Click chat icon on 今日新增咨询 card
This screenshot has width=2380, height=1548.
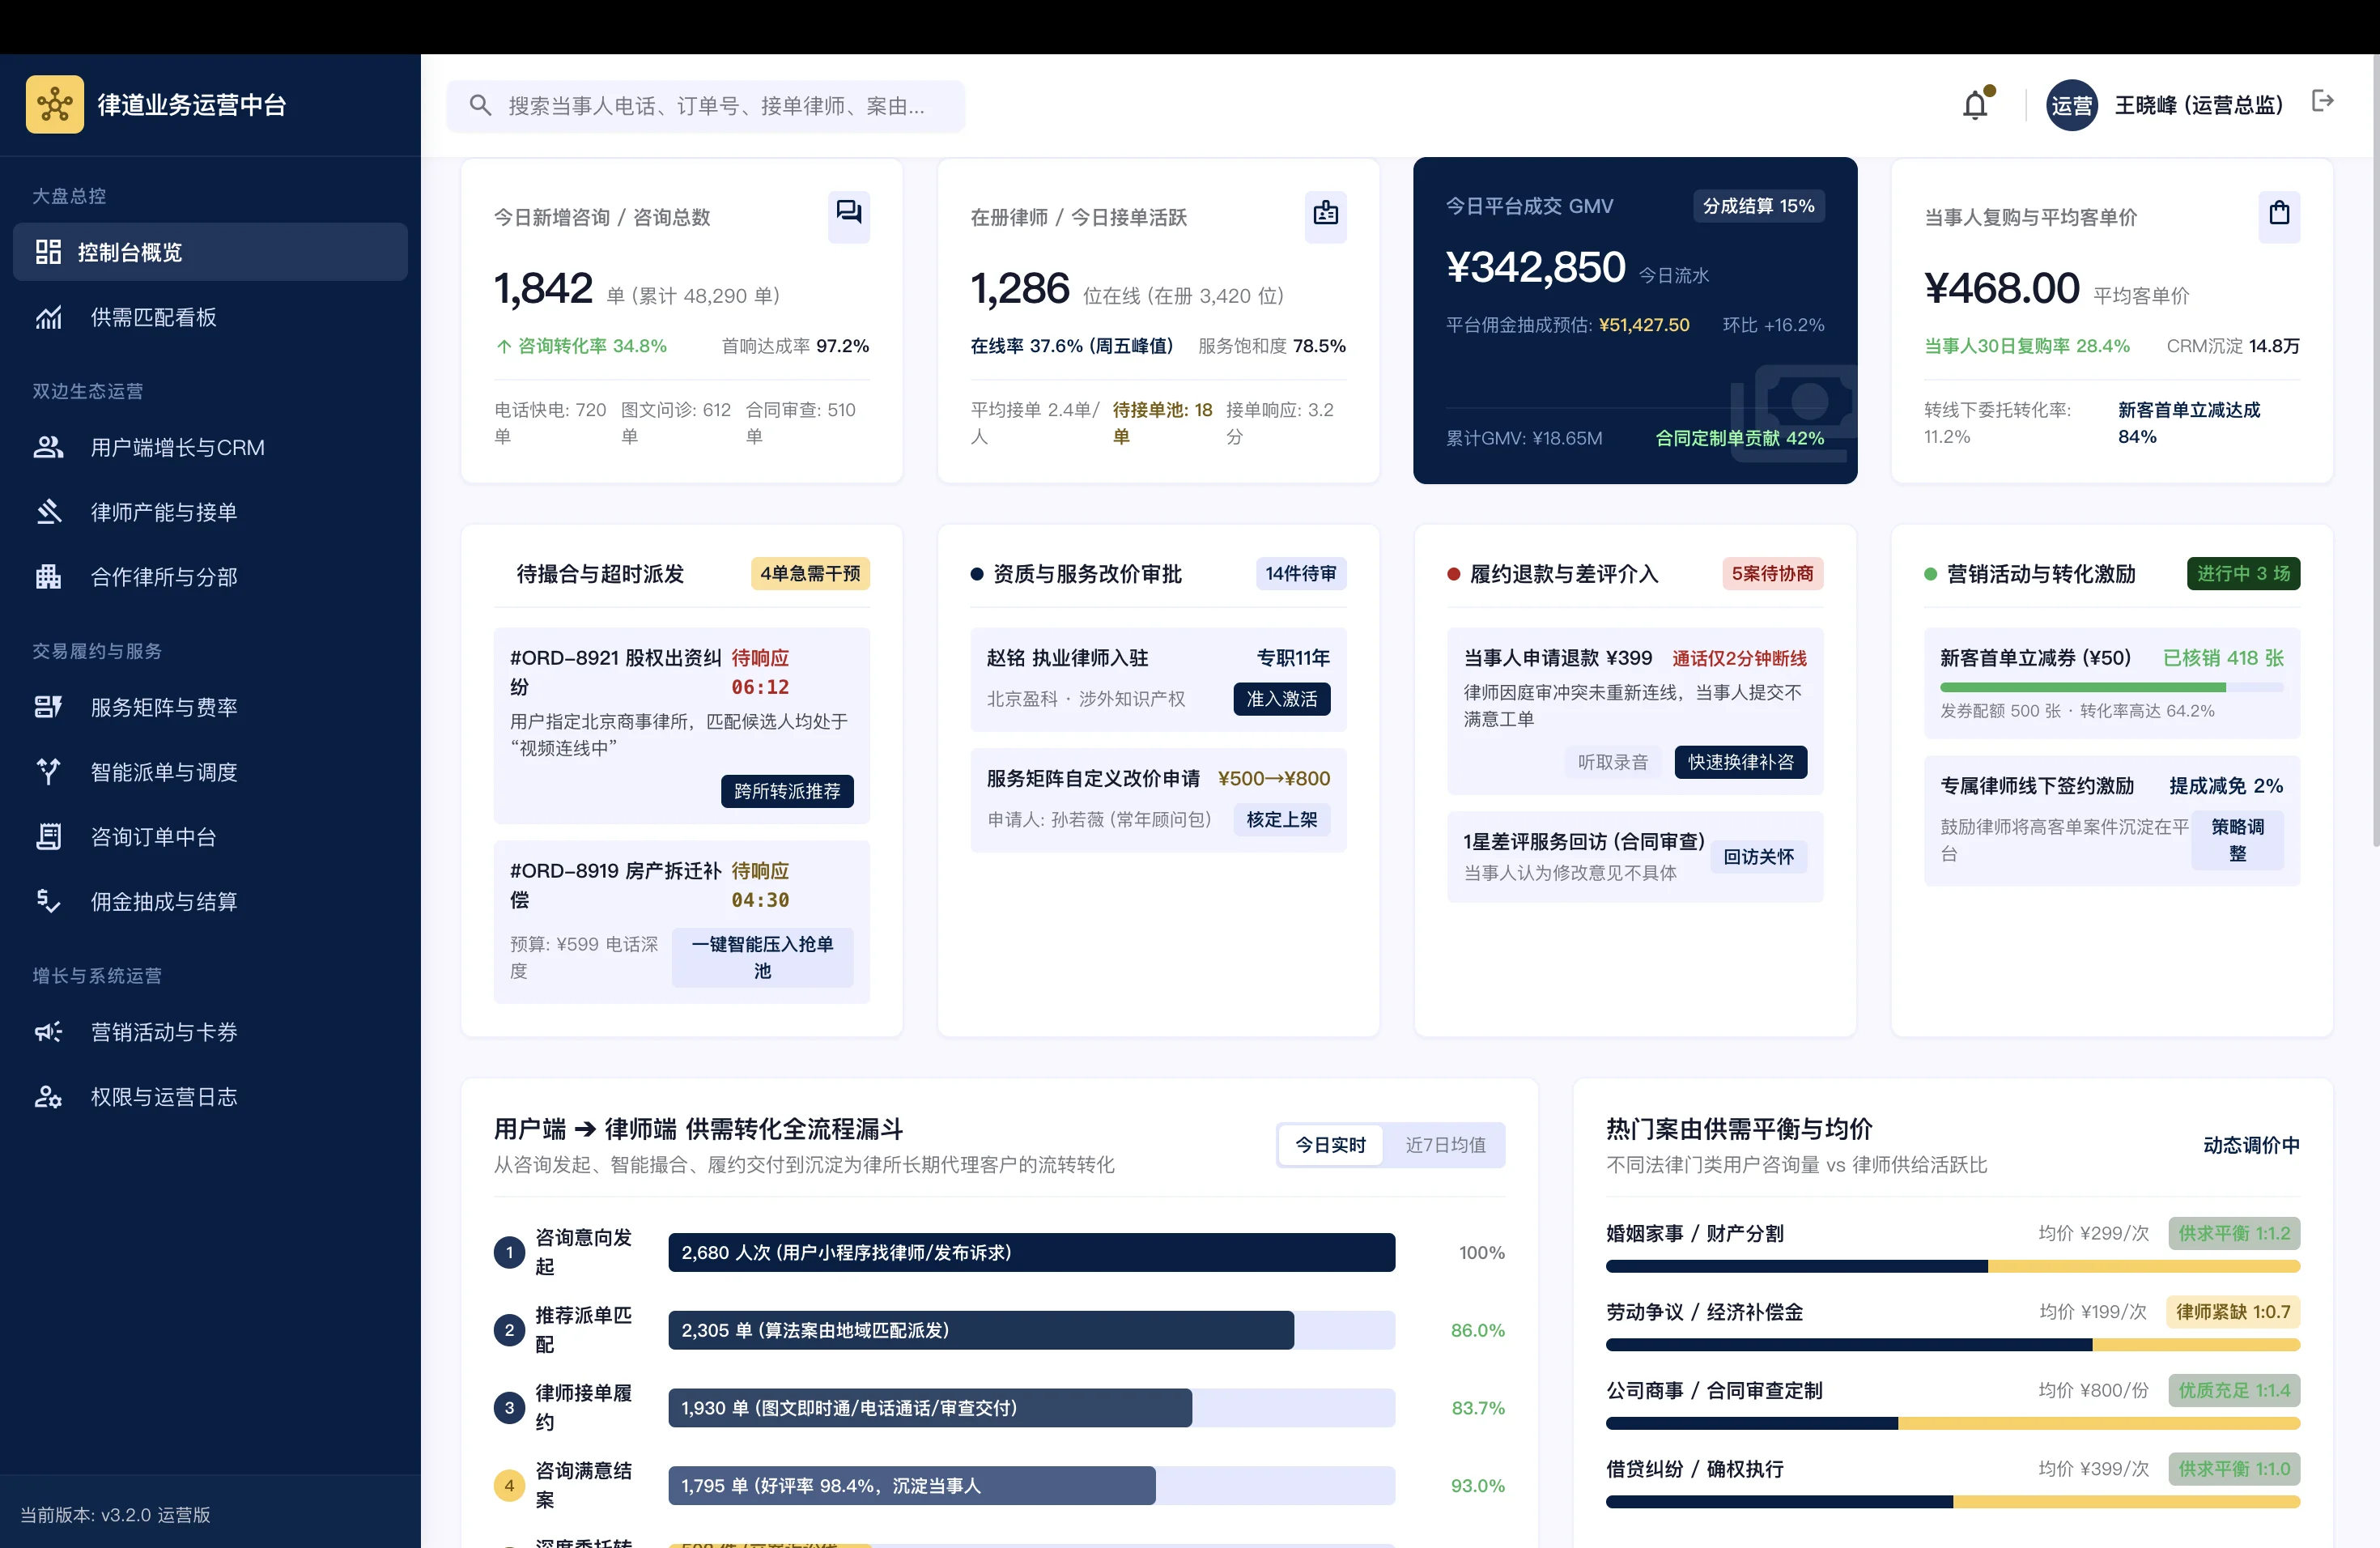(849, 212)
